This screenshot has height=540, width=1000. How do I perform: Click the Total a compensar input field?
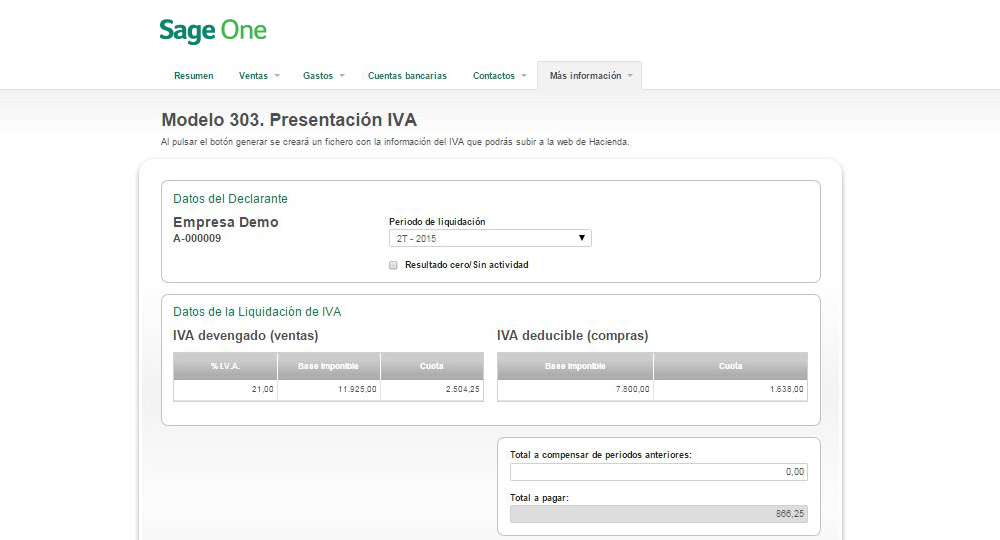[658, 472]
